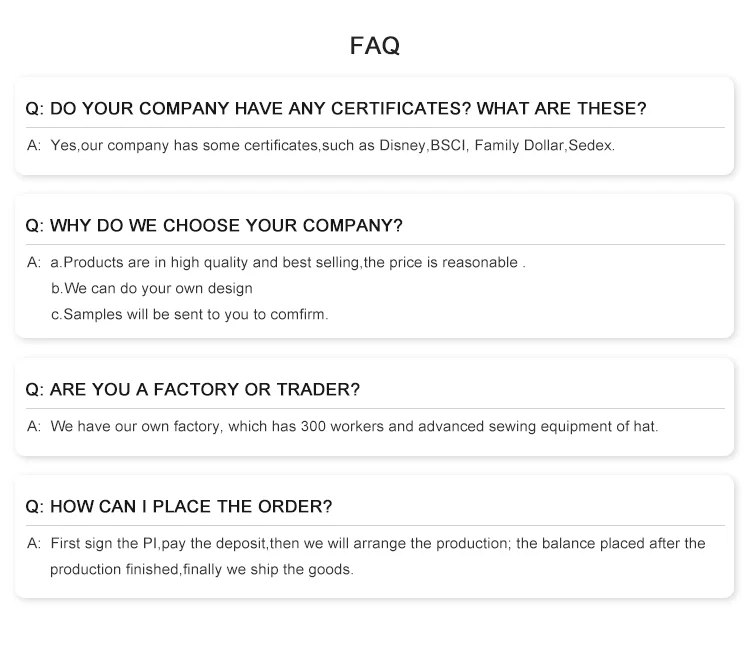
Task: Click the line about samples sent to confirm
Action: coord(190,314)
